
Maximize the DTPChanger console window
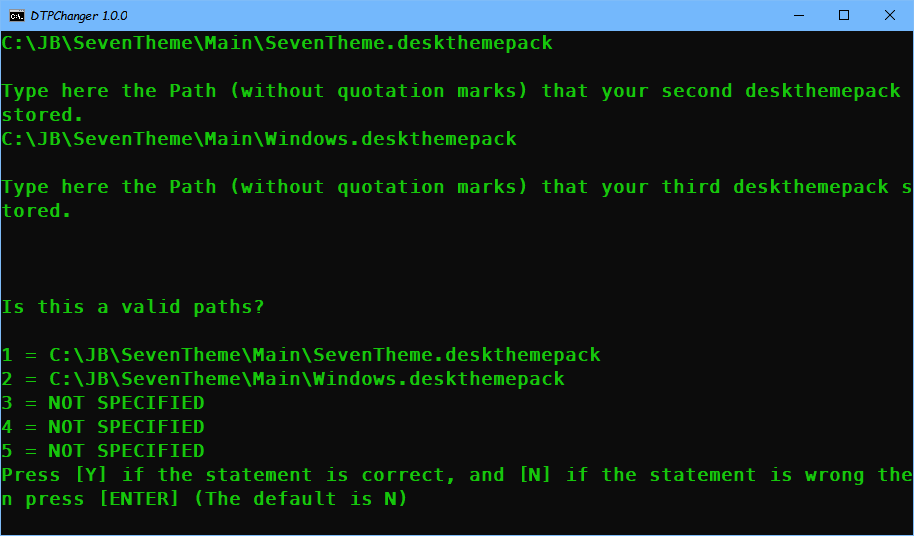click(843, 15)
